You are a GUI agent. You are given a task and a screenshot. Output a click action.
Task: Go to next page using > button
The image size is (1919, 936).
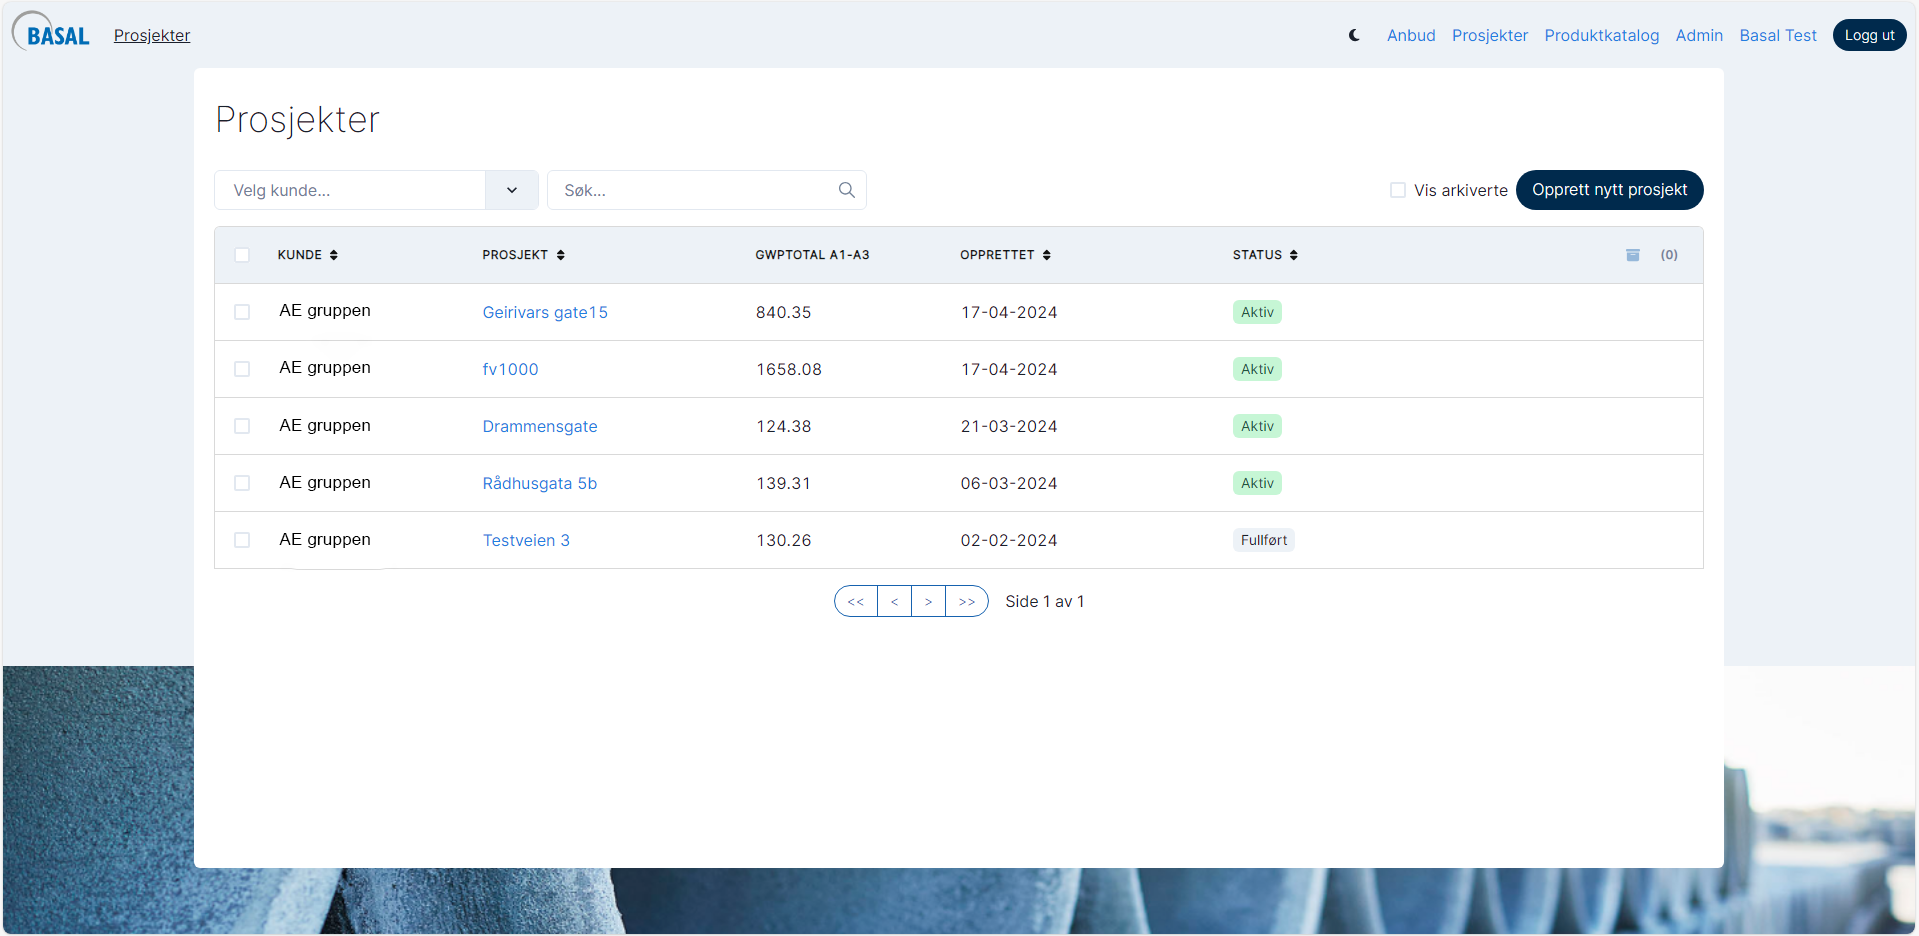point(928,601)
